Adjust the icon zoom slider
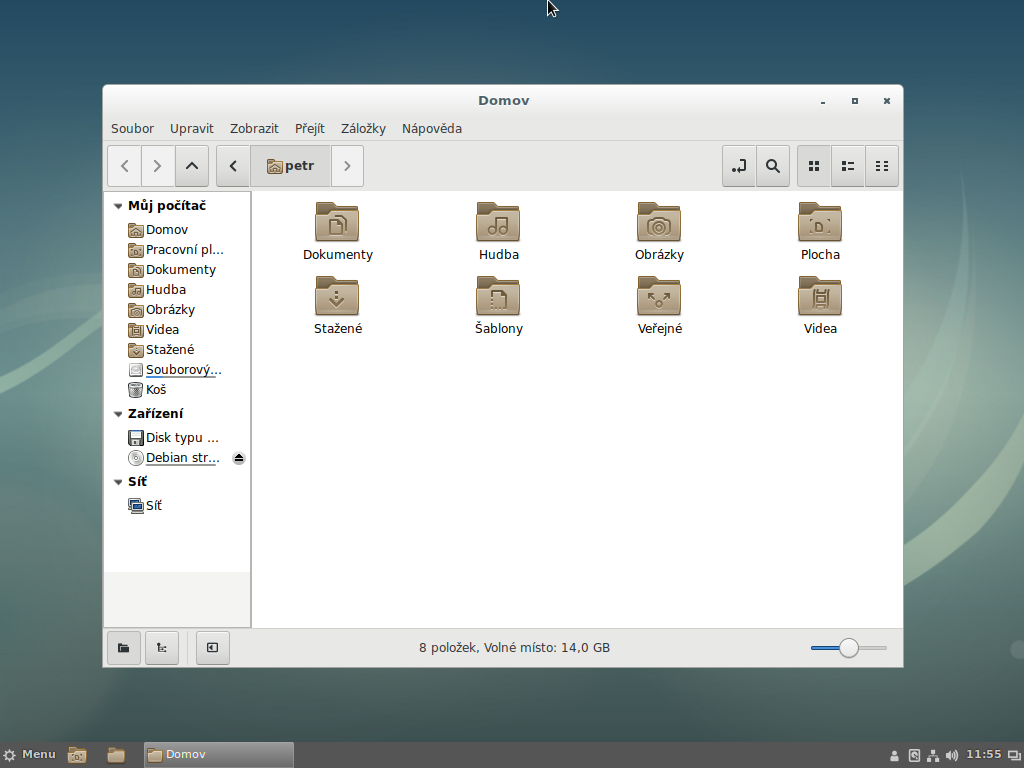This screenshot has width=1024, height=768. pyautogui.click(x=849, y=648)
